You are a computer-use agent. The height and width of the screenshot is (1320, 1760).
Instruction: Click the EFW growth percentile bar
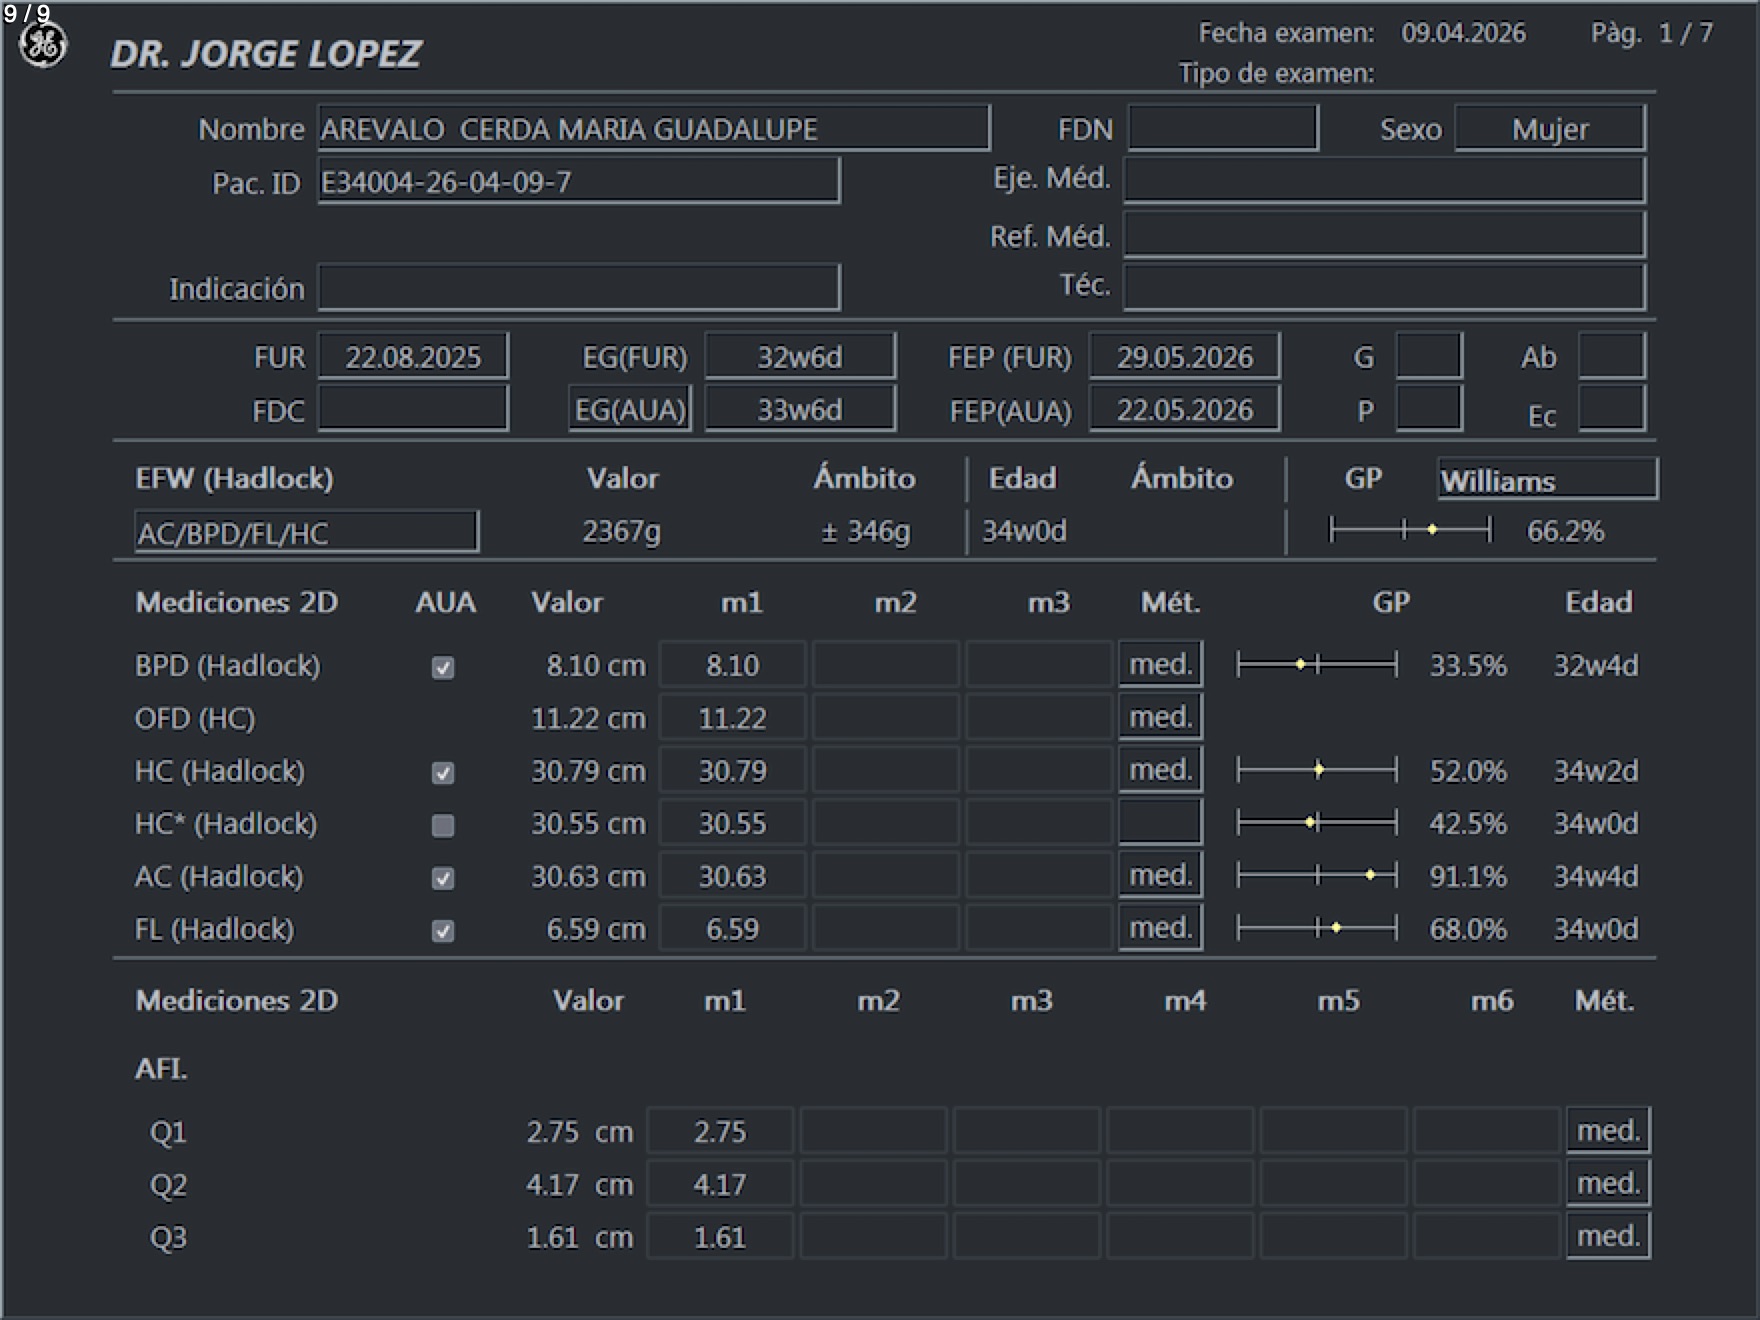(1410, 530)
